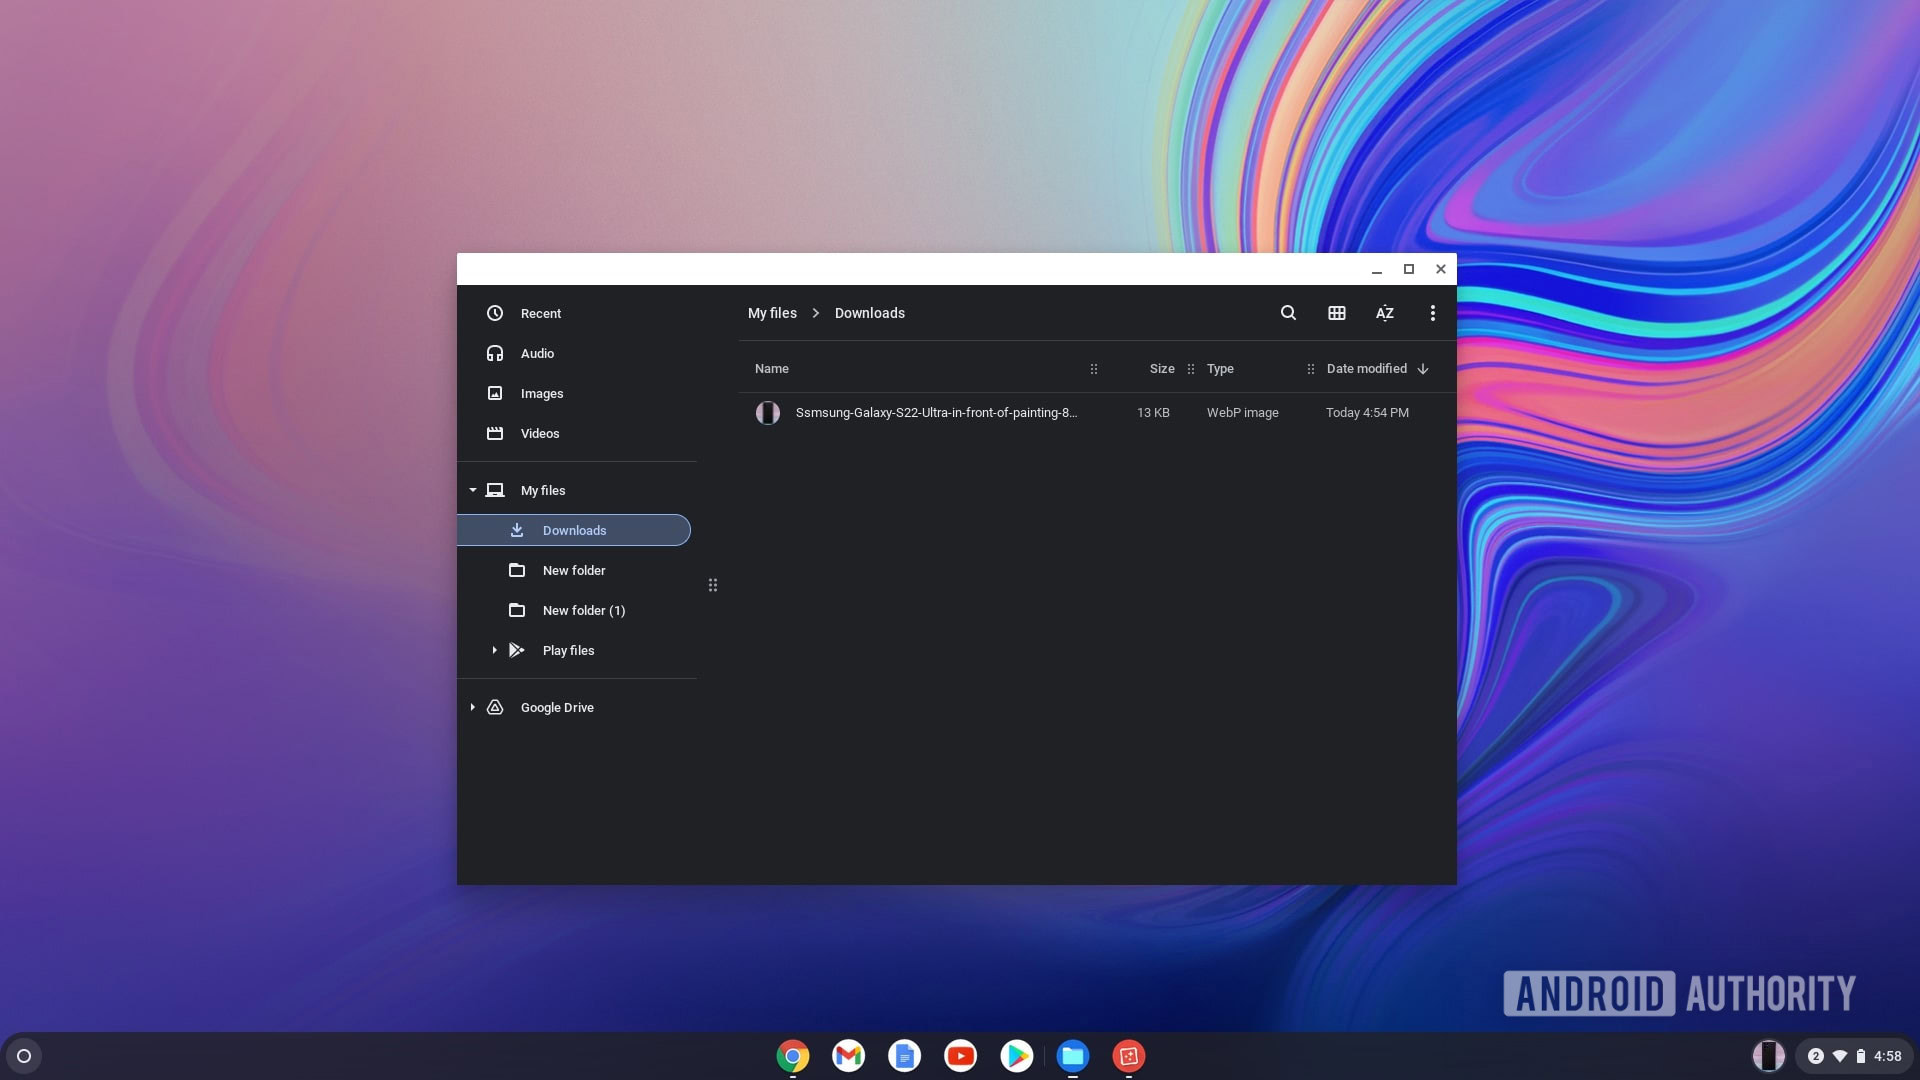Open Chrome browser from taskbar
Image resolution: width=1920 pixels, height=1080 pixels.
click(x=791, y=1055)
